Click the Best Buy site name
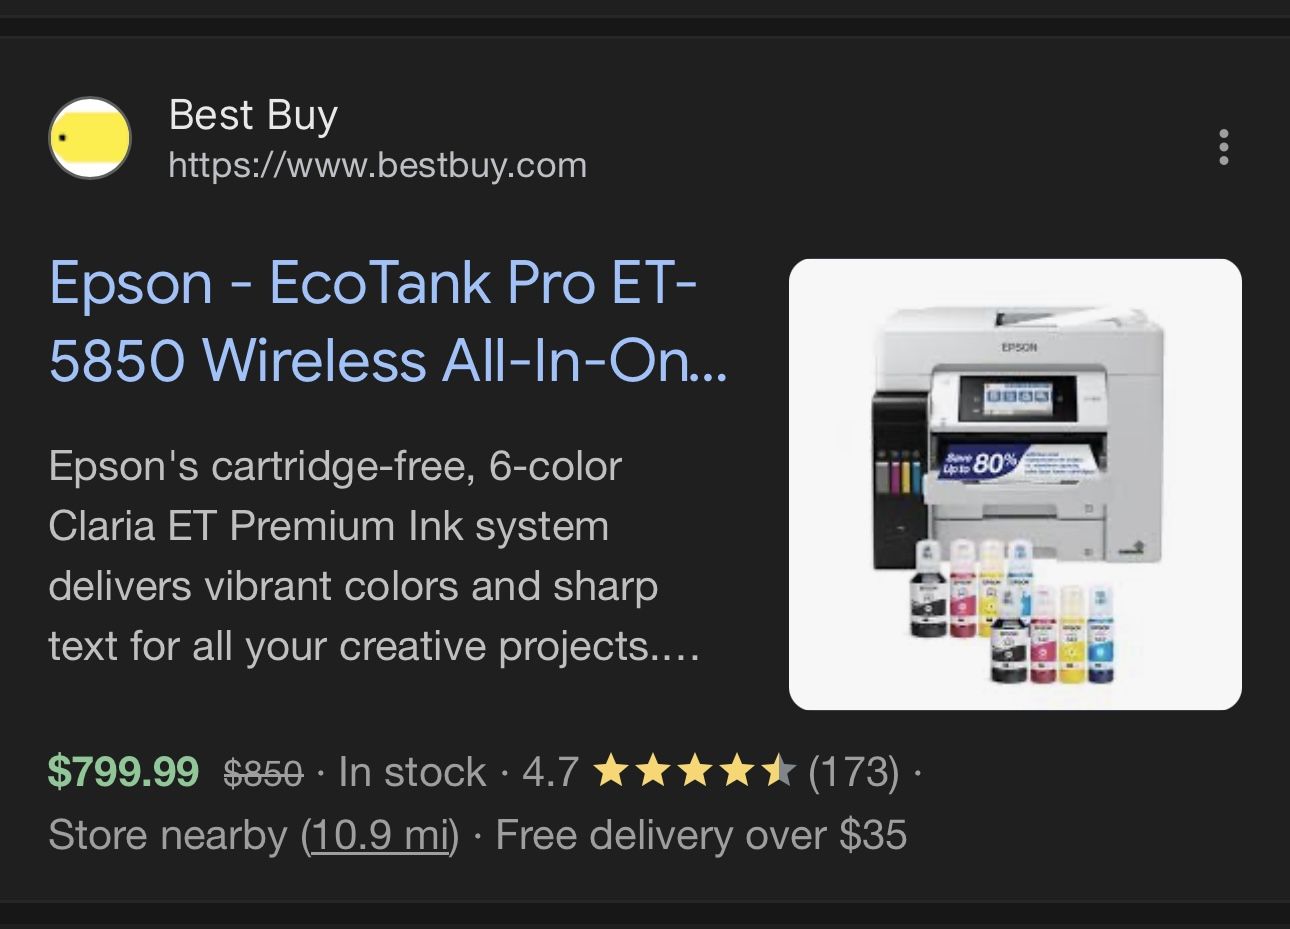The image size is (1290, 929). [x=253, y=115]
